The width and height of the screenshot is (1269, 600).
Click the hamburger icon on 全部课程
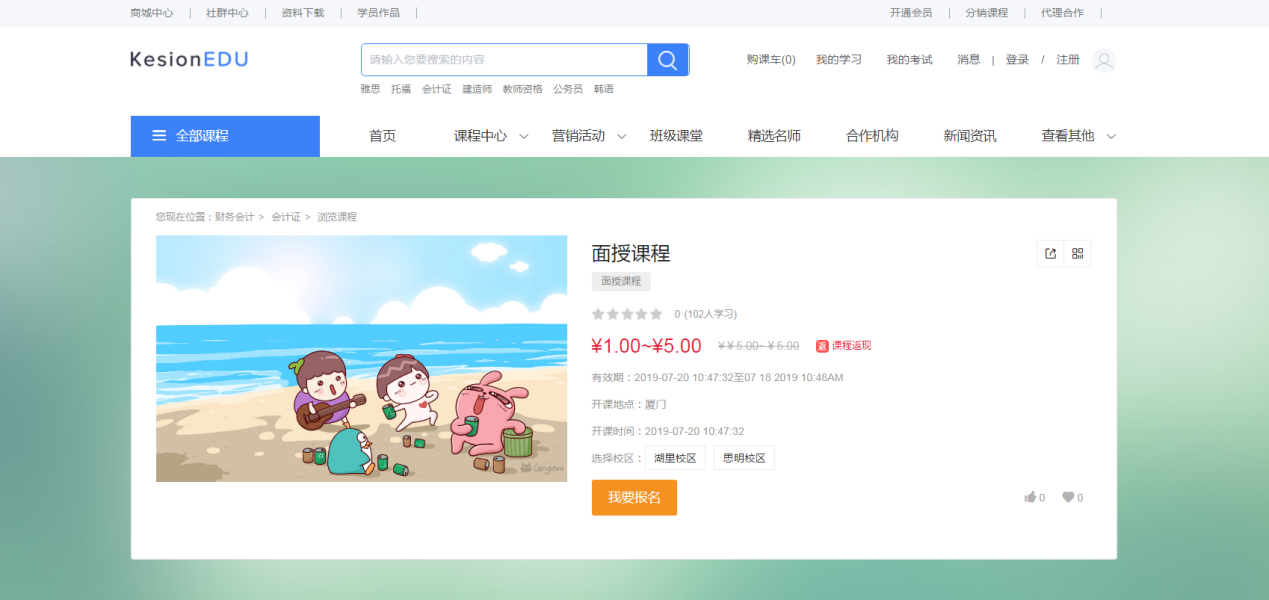[x=157, y=135]
